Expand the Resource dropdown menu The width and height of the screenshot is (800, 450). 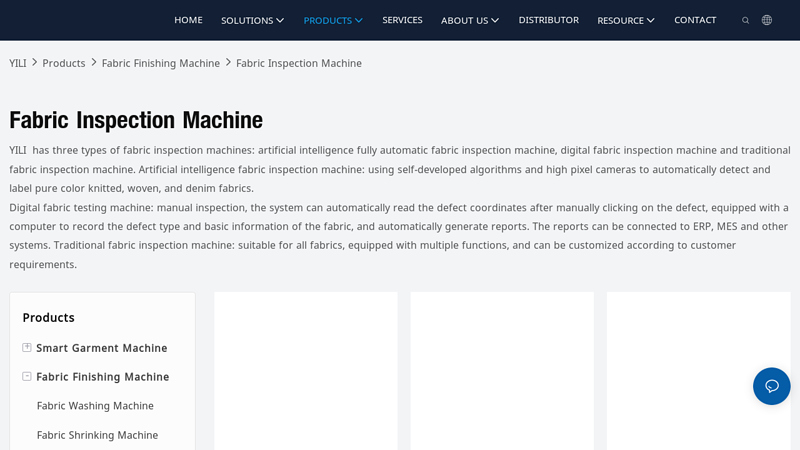click(625, 20)
